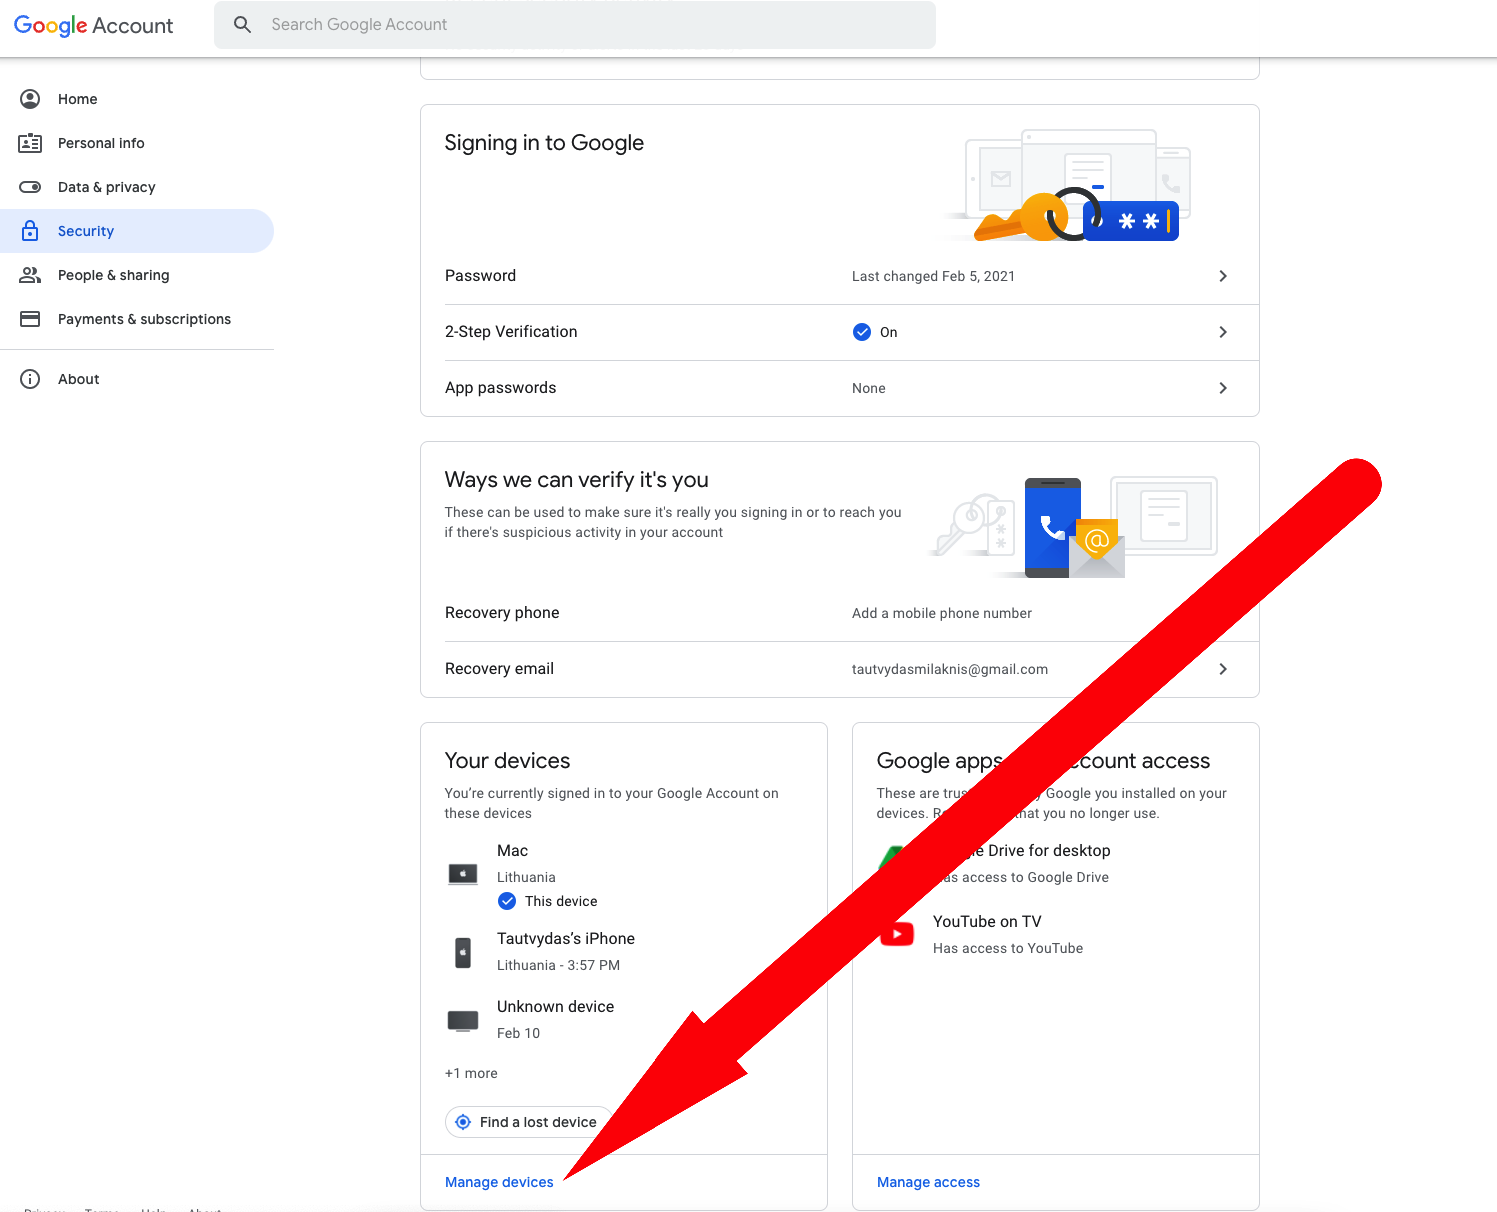
Task: Expand 2-Step Verification chevron arrow
Action: [1223, 332]
